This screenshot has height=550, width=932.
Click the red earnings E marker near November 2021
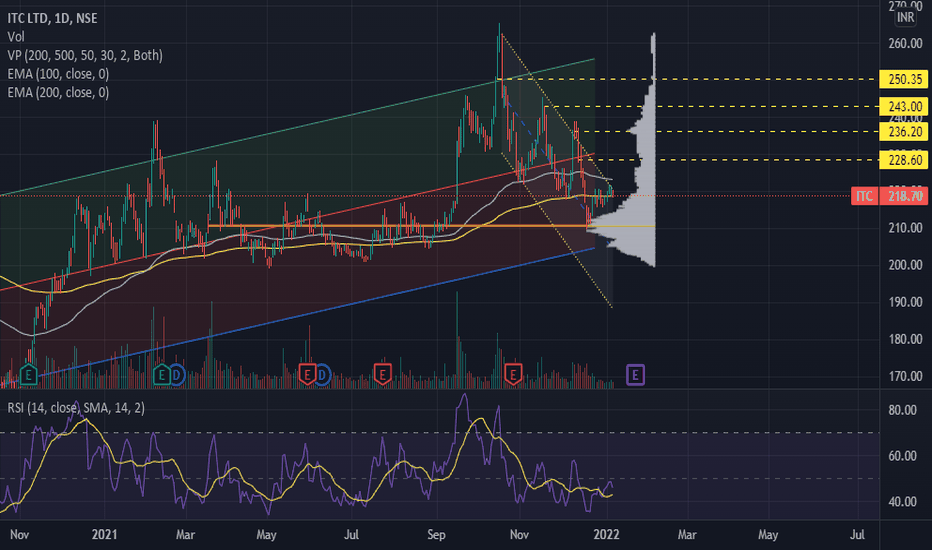513,375
